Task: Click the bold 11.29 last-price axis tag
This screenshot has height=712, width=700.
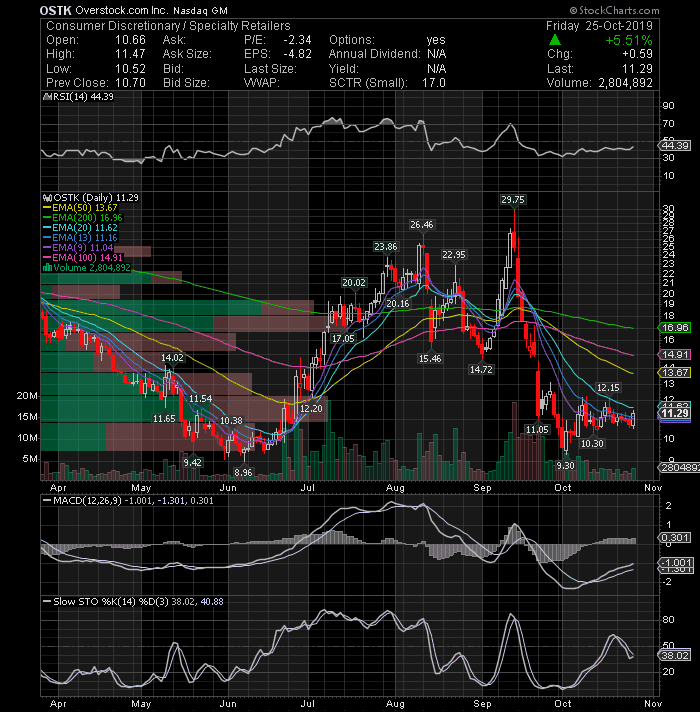Action: (x=675, y=413)
